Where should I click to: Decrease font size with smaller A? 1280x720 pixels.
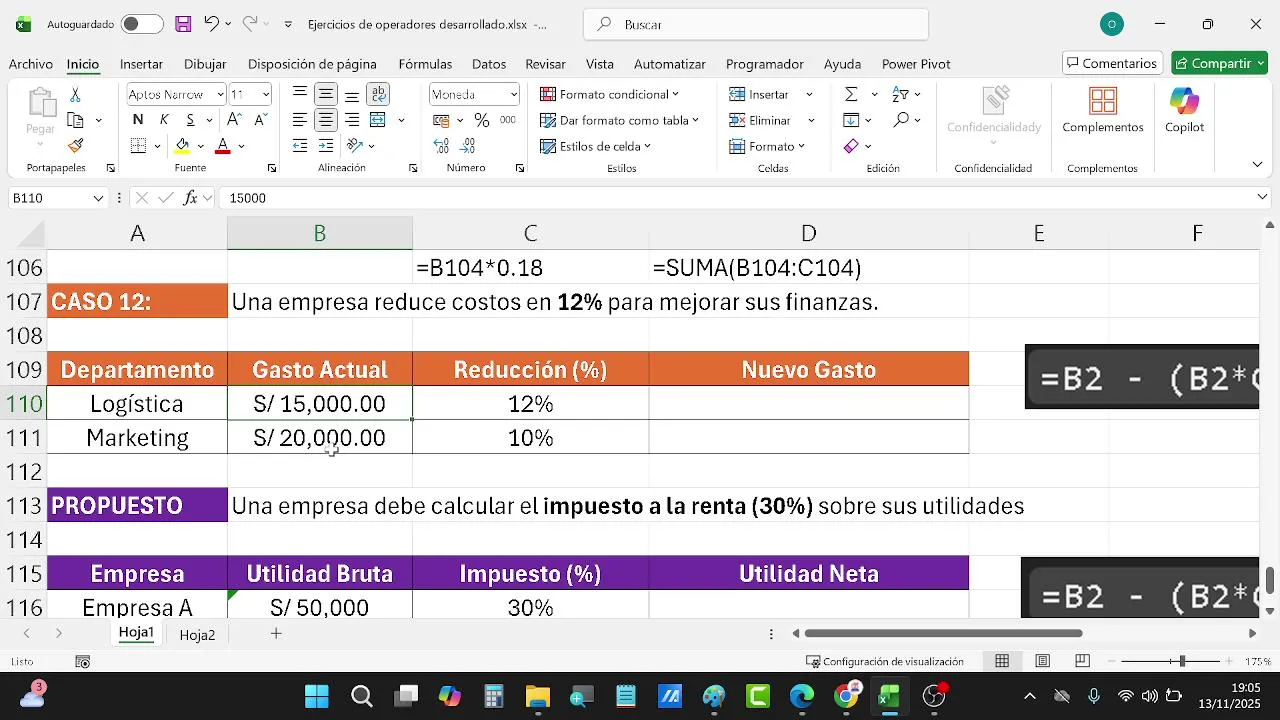click(260, 120)
